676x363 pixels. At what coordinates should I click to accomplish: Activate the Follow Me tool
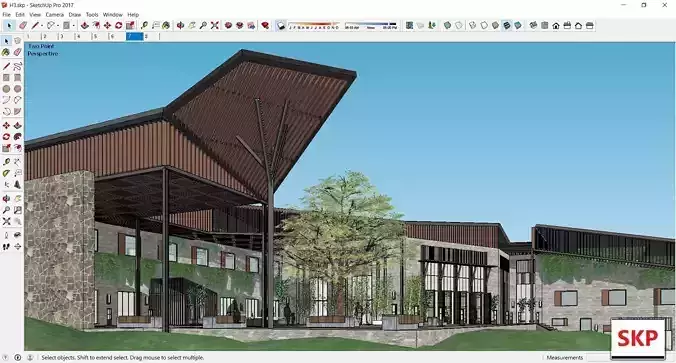(x=17, y=137)
